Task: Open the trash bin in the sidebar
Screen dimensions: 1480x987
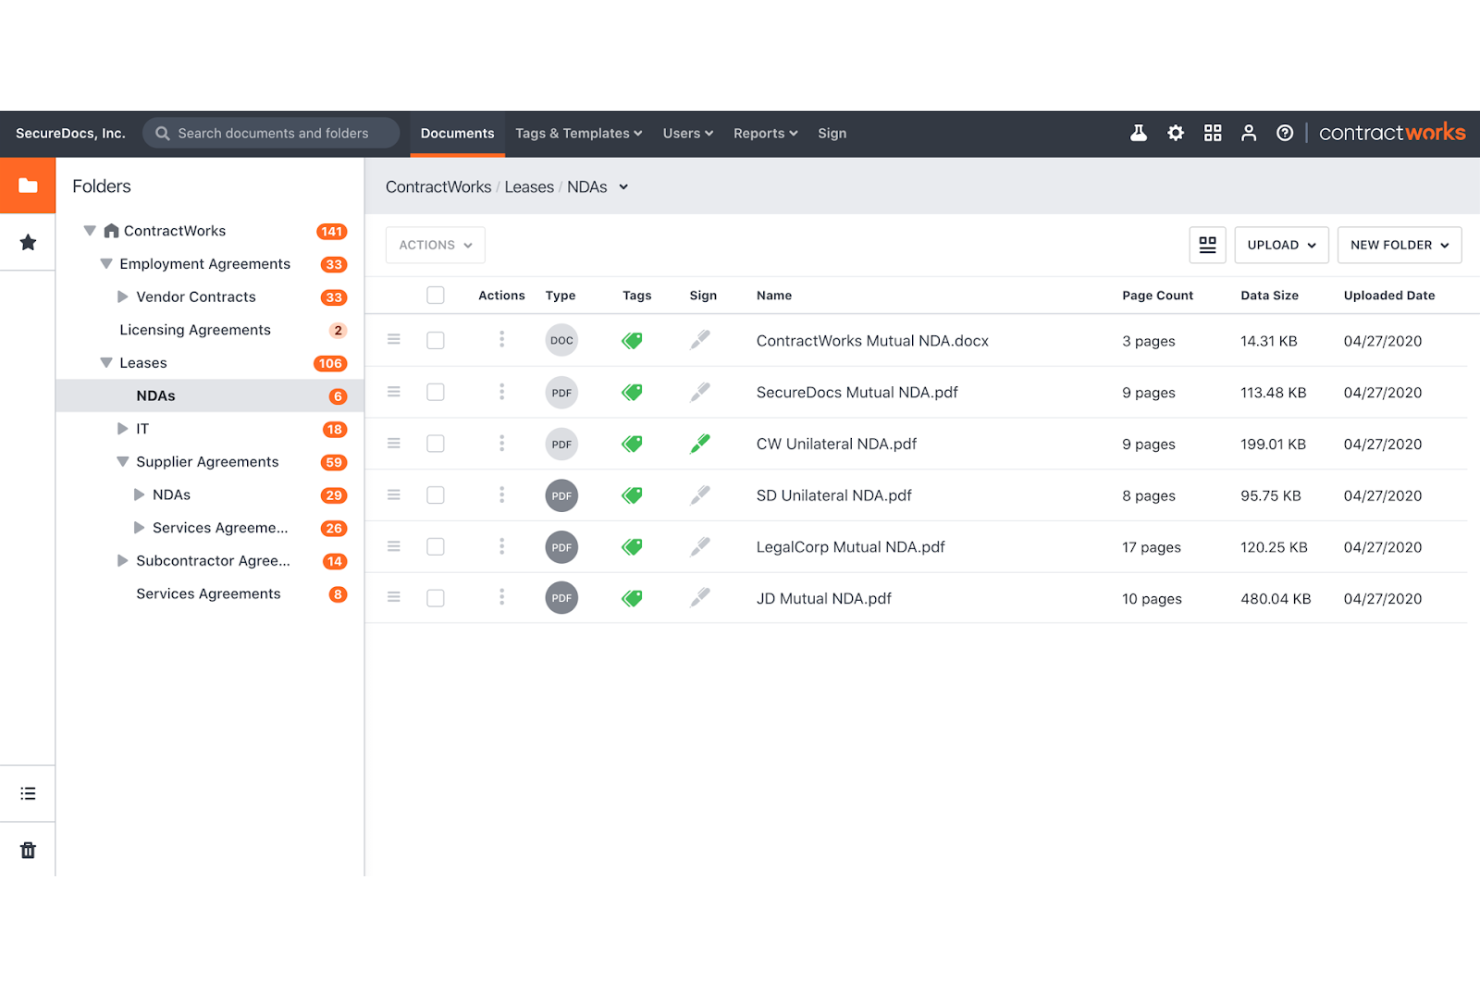Action: tap(28, 850)
